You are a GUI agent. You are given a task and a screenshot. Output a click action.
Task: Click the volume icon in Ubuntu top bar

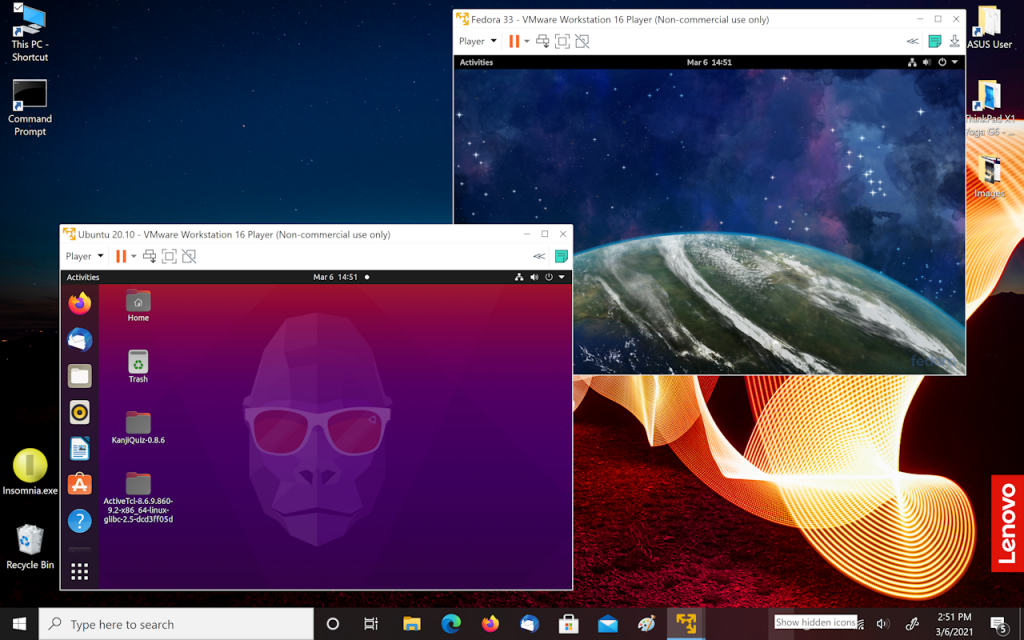click(534, 278)
